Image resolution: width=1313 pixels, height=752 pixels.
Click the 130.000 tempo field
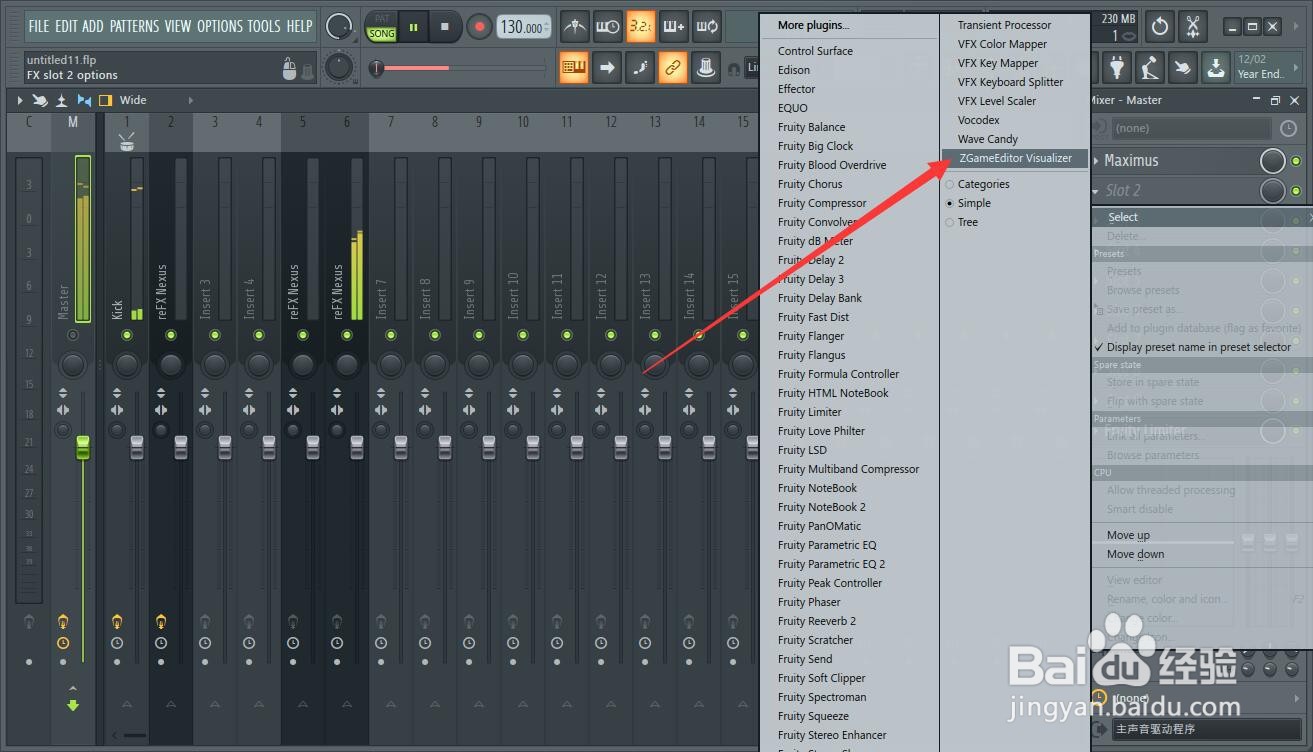[x=524, y=27]
